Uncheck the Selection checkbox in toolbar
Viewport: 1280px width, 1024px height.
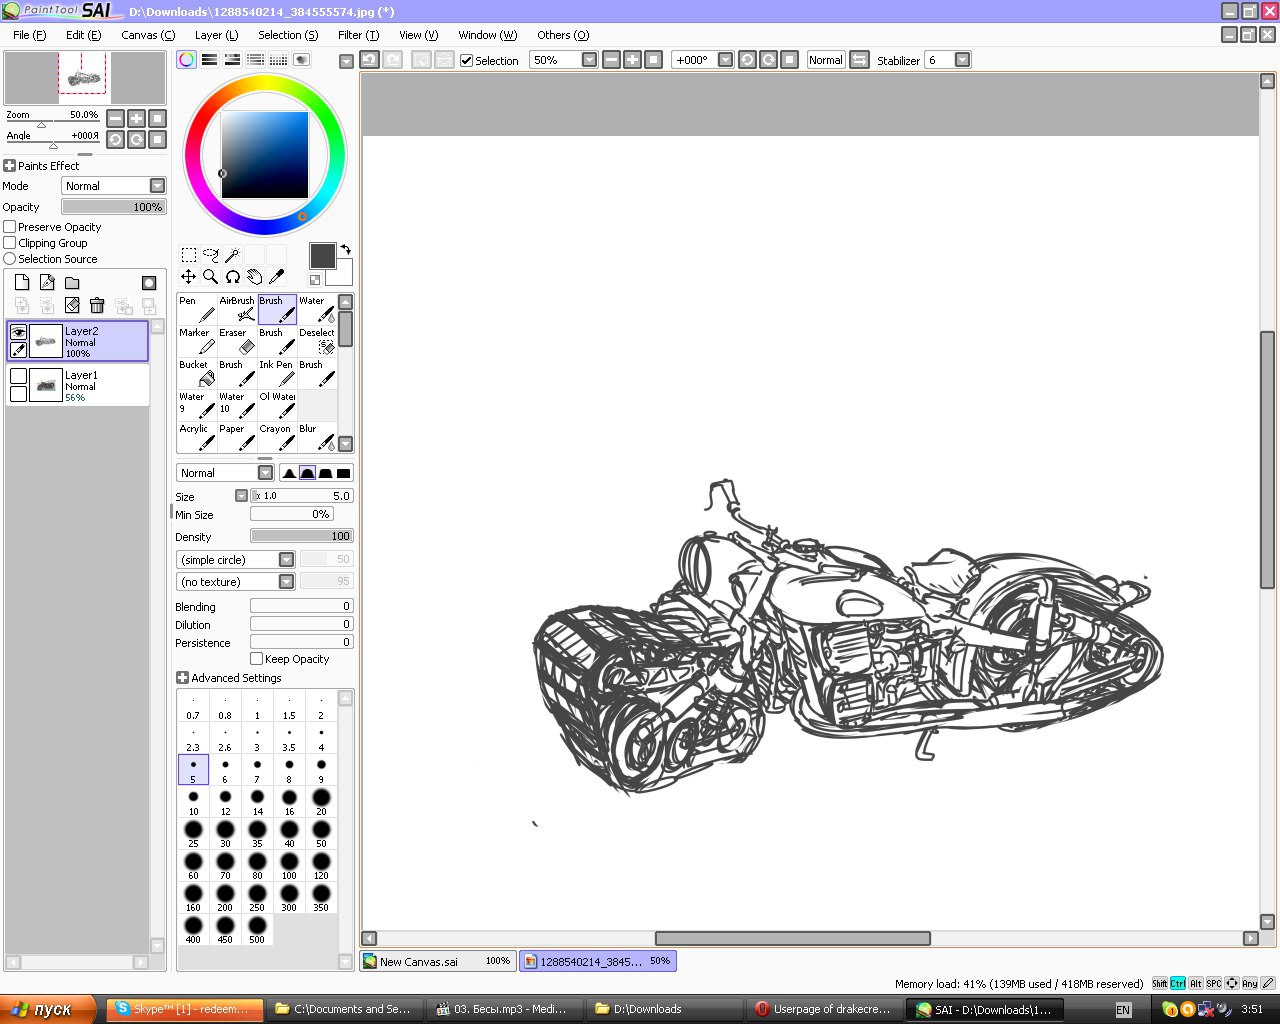click(466, 60)
